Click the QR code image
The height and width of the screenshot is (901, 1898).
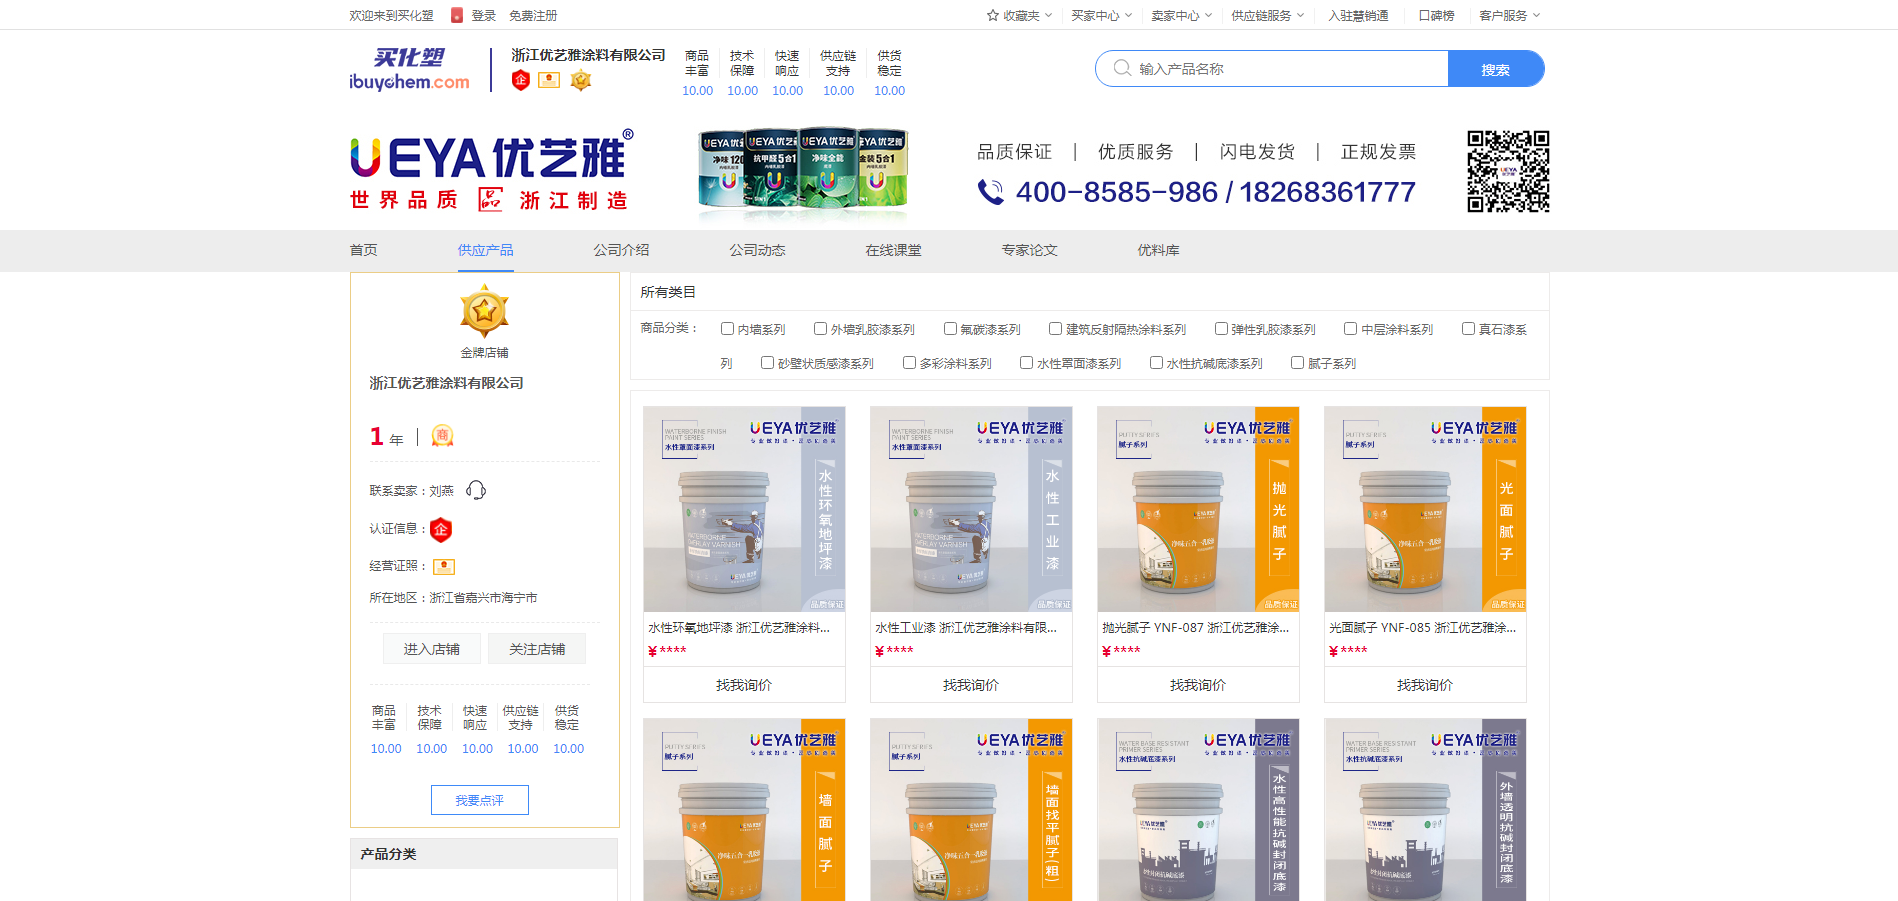pos(1508,171)
